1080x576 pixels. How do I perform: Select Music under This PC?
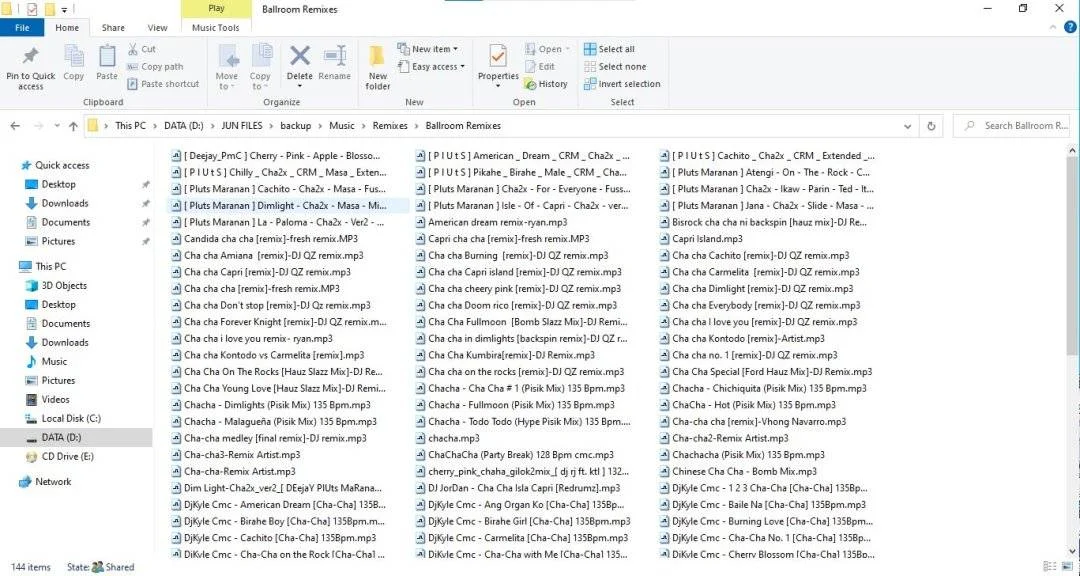(46, 361)
